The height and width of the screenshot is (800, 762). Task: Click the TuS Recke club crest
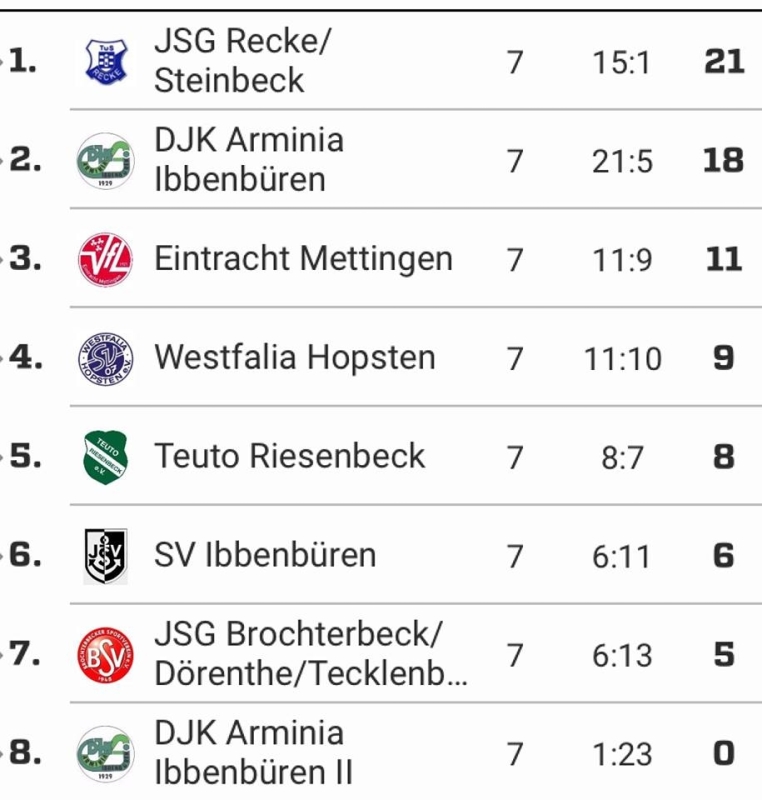[x=106, y=62]
